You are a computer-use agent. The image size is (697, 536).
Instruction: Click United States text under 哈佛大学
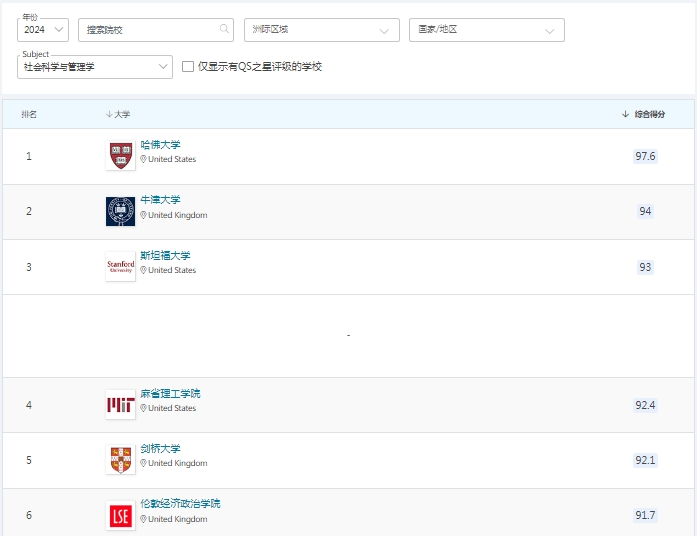click(x=172, y=159)
